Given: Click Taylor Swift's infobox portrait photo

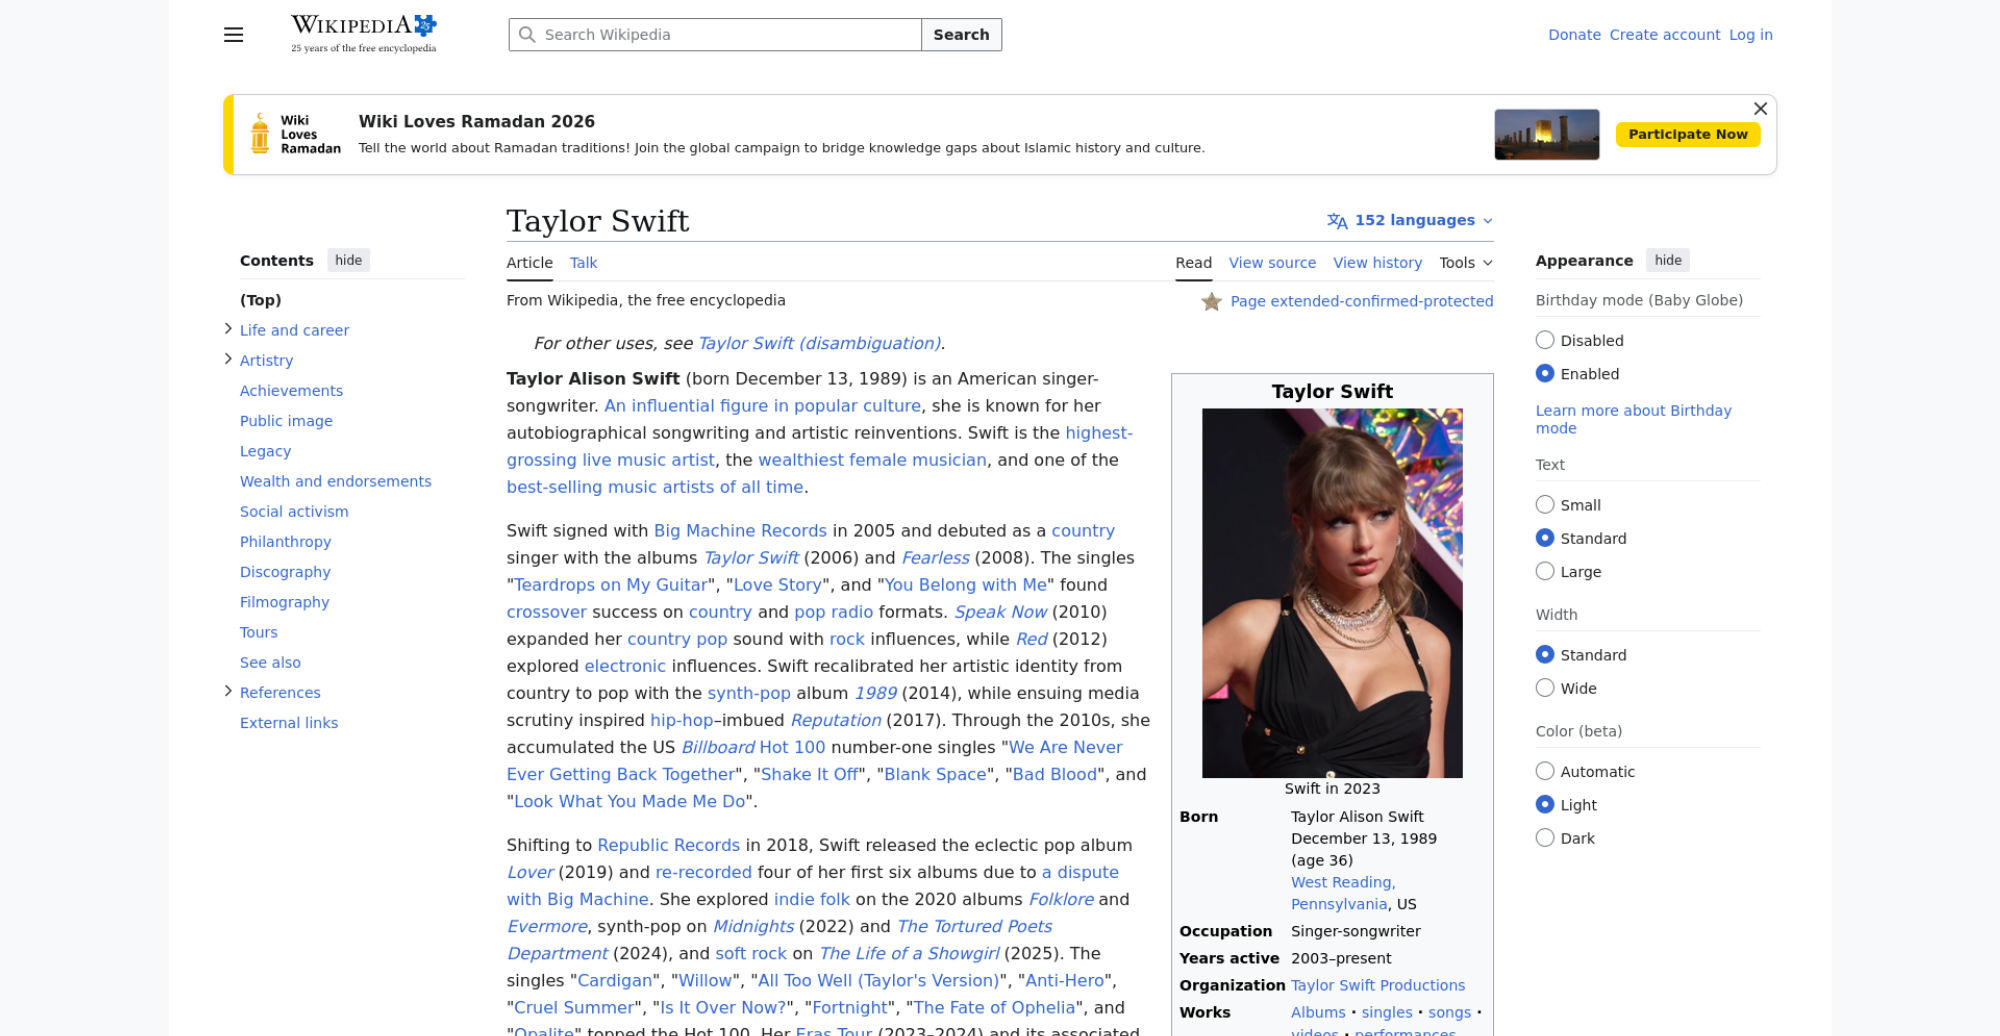Looking at the screenshot, I should click(1331, 590).
